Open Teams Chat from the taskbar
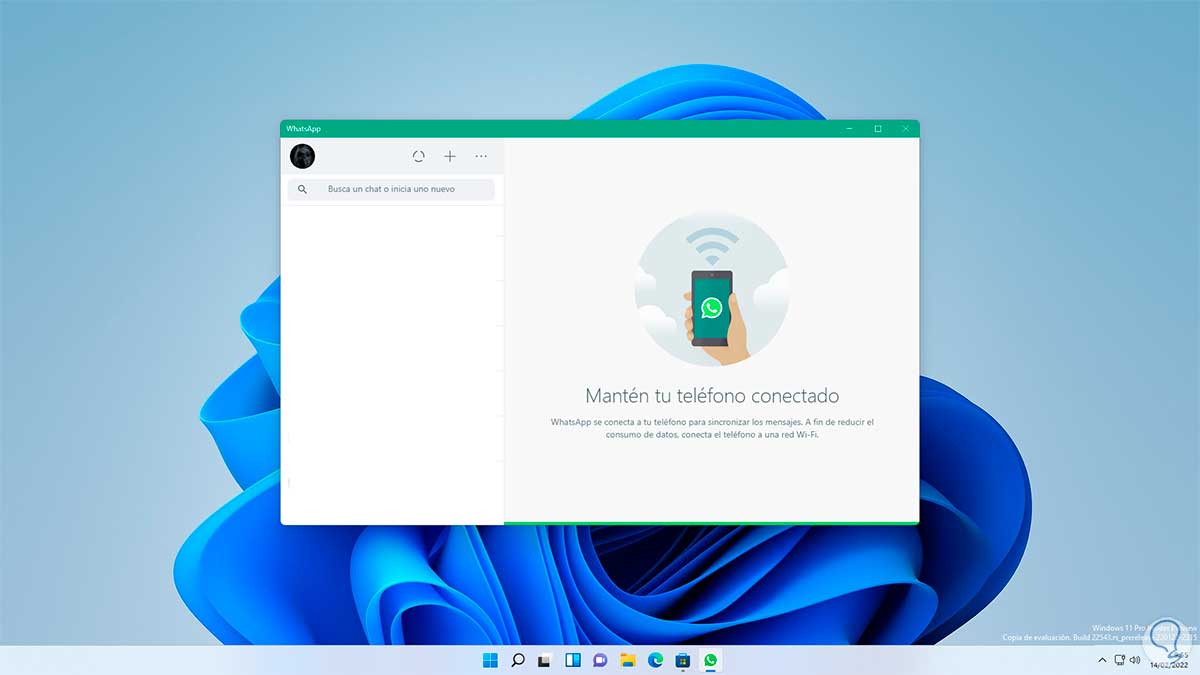This screenshot has height=675, width=1200. [x=600, y=660]
